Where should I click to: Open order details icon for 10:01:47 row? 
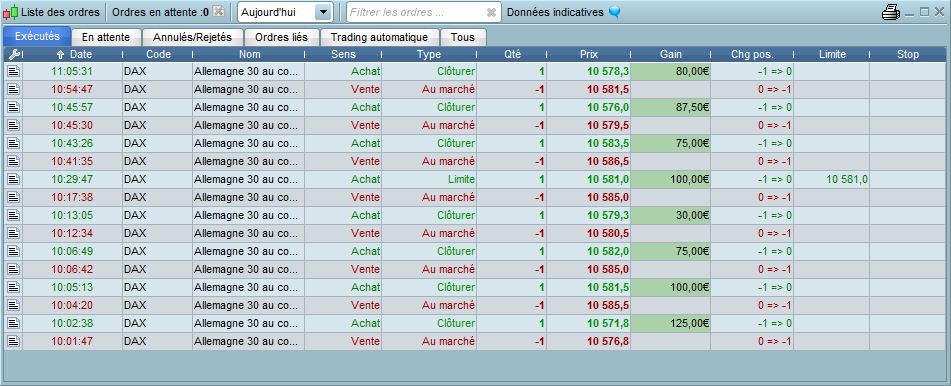coord(13,341)
